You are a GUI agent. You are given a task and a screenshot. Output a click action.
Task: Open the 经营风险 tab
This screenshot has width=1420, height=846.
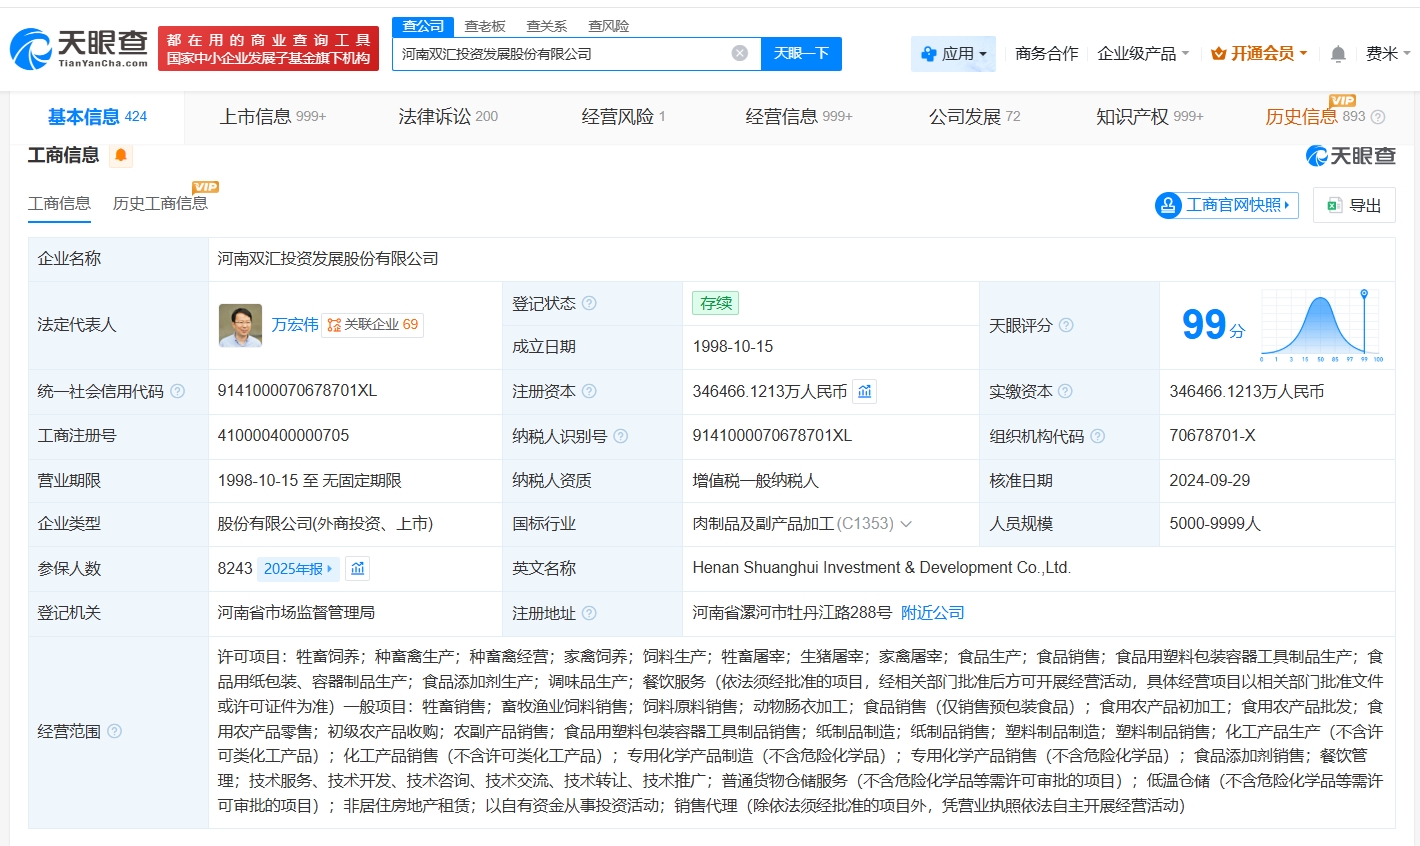pyautogui.click(x=623, y=117)
